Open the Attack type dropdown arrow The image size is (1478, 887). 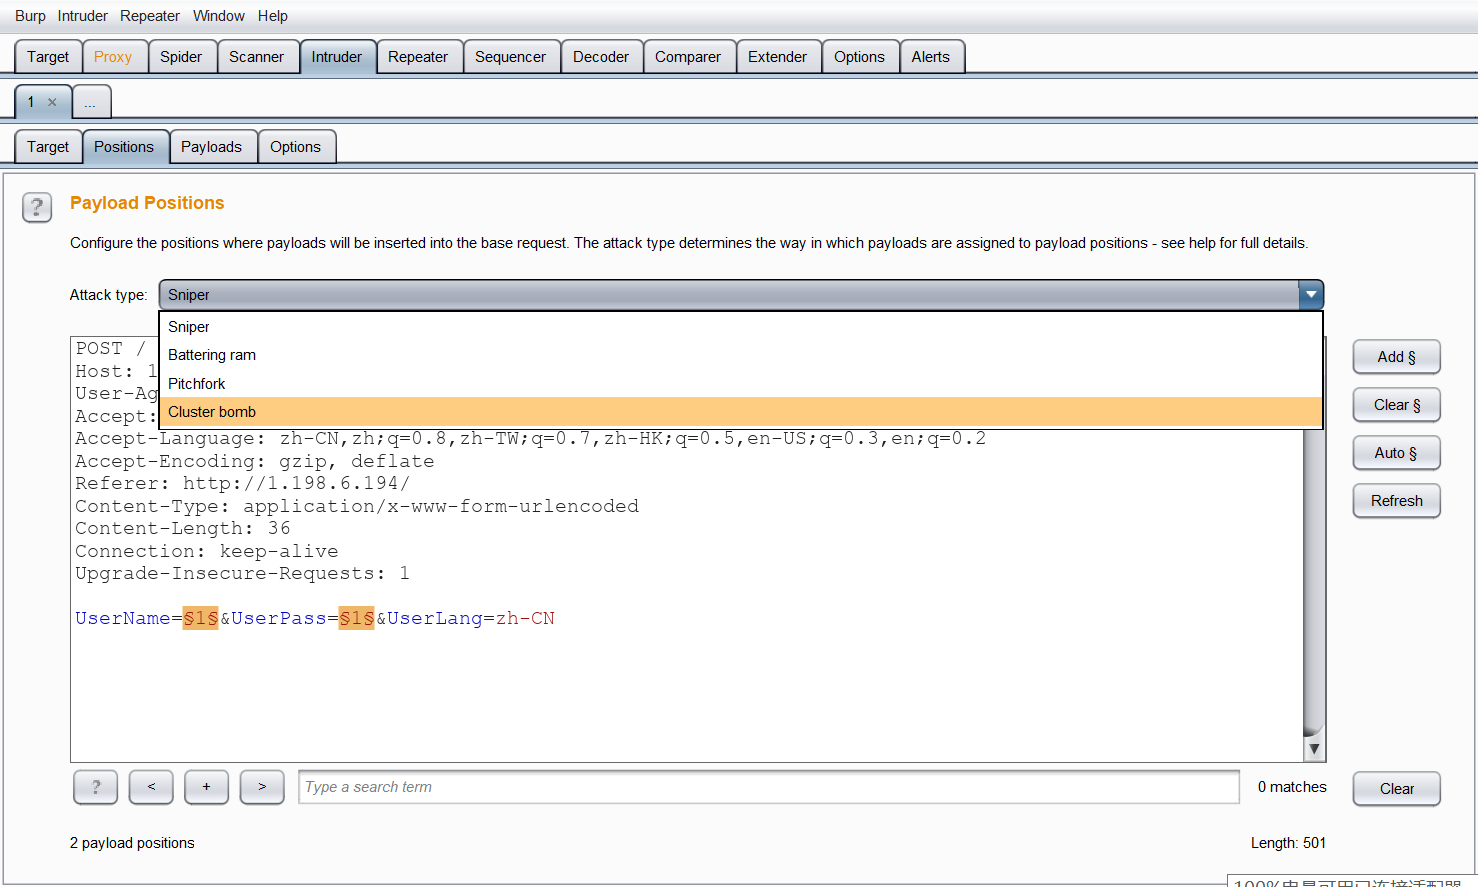point(1311,295)
